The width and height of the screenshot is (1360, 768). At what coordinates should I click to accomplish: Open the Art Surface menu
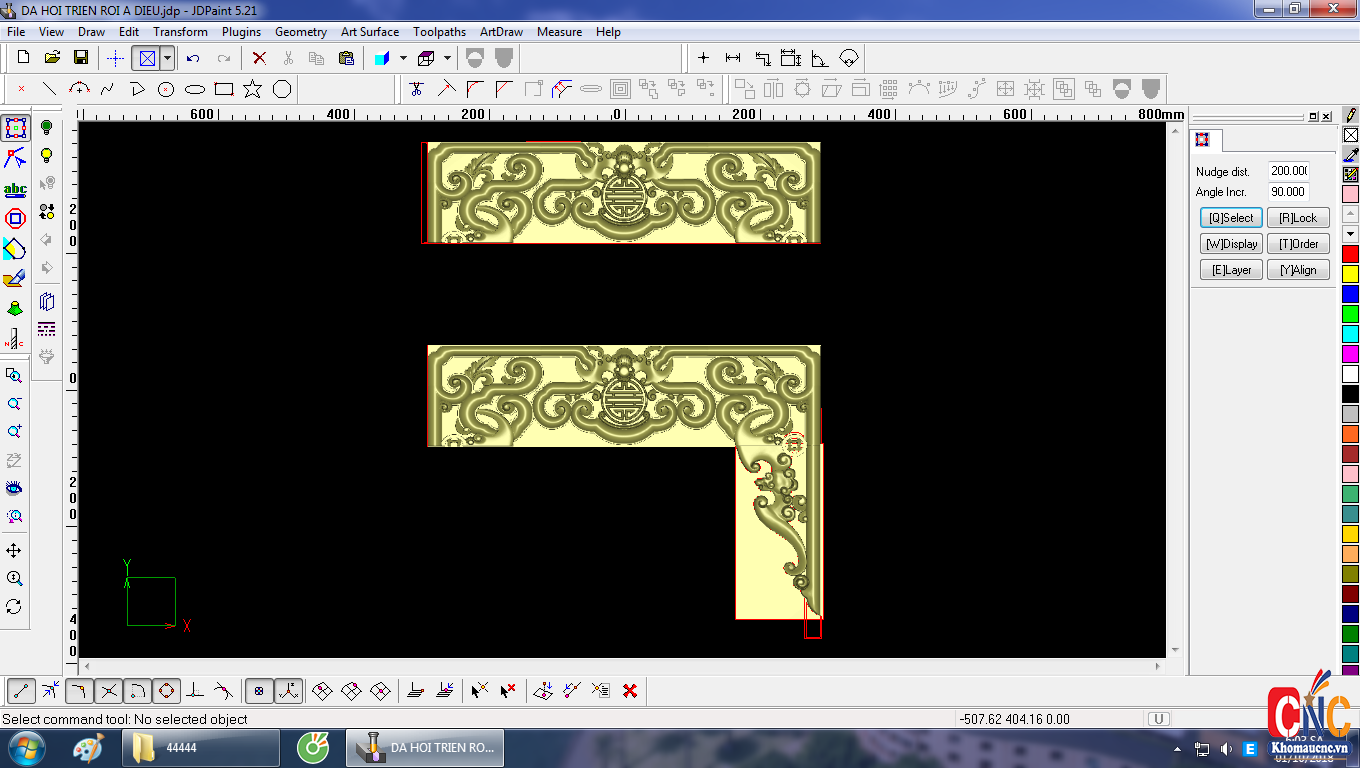(369, 32)
